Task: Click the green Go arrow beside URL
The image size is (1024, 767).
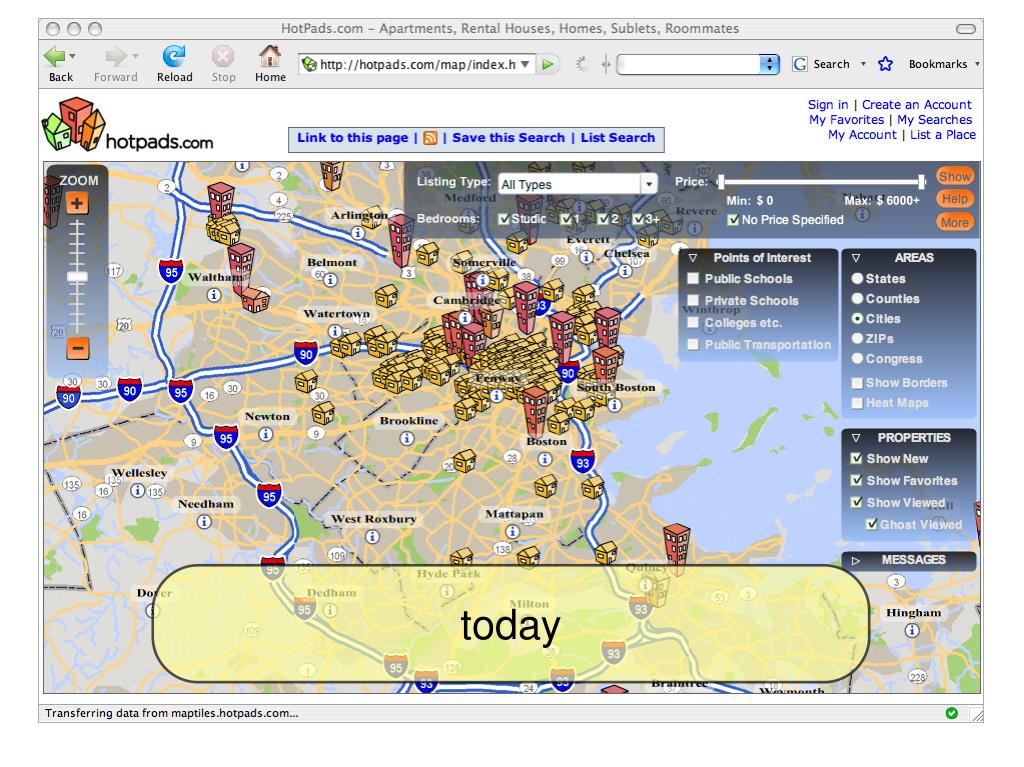Action: (x=548, y=64)
